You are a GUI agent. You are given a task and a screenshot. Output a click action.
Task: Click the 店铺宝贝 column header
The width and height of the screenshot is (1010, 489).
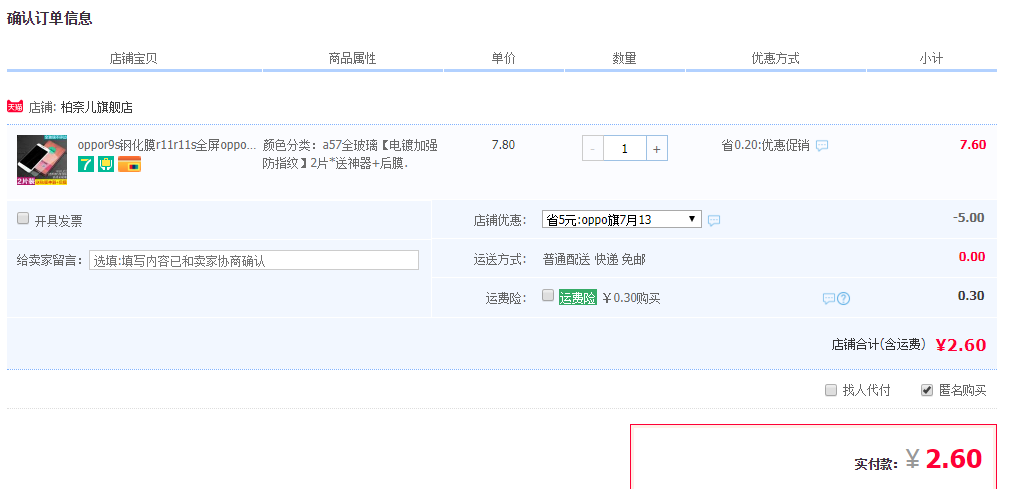click(133, 59)
